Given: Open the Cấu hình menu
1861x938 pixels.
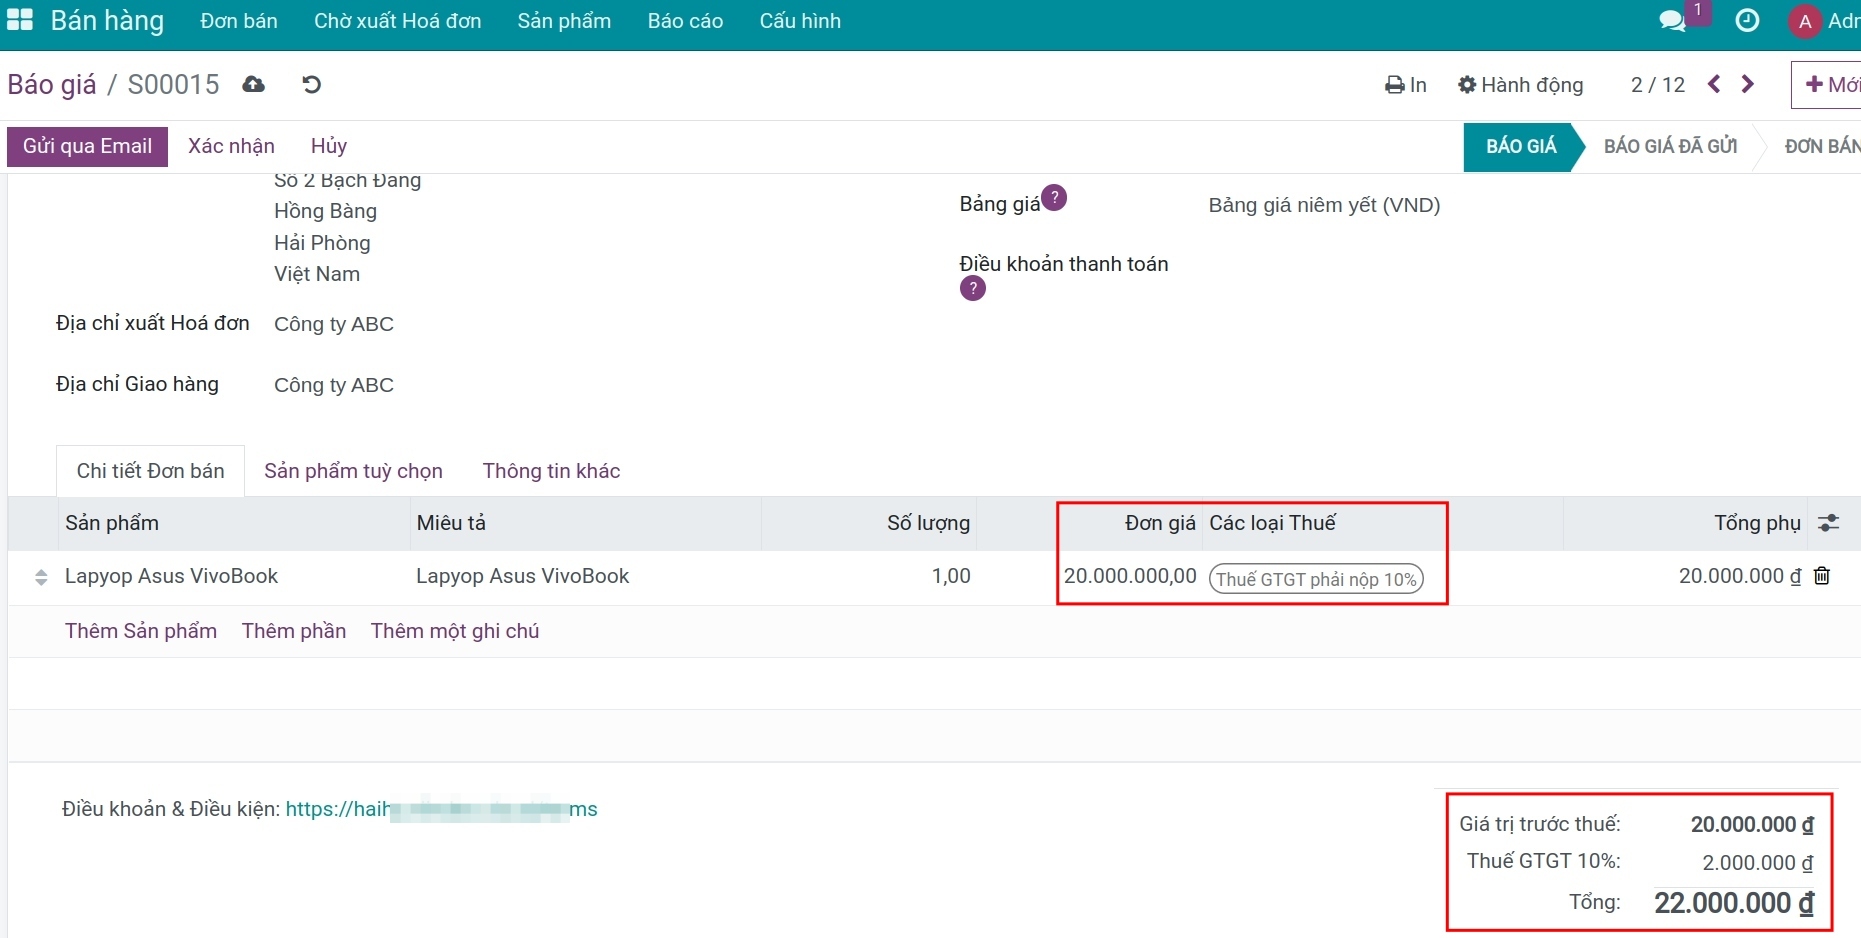Looking at the screenshot, I should [x=800, y=20].
